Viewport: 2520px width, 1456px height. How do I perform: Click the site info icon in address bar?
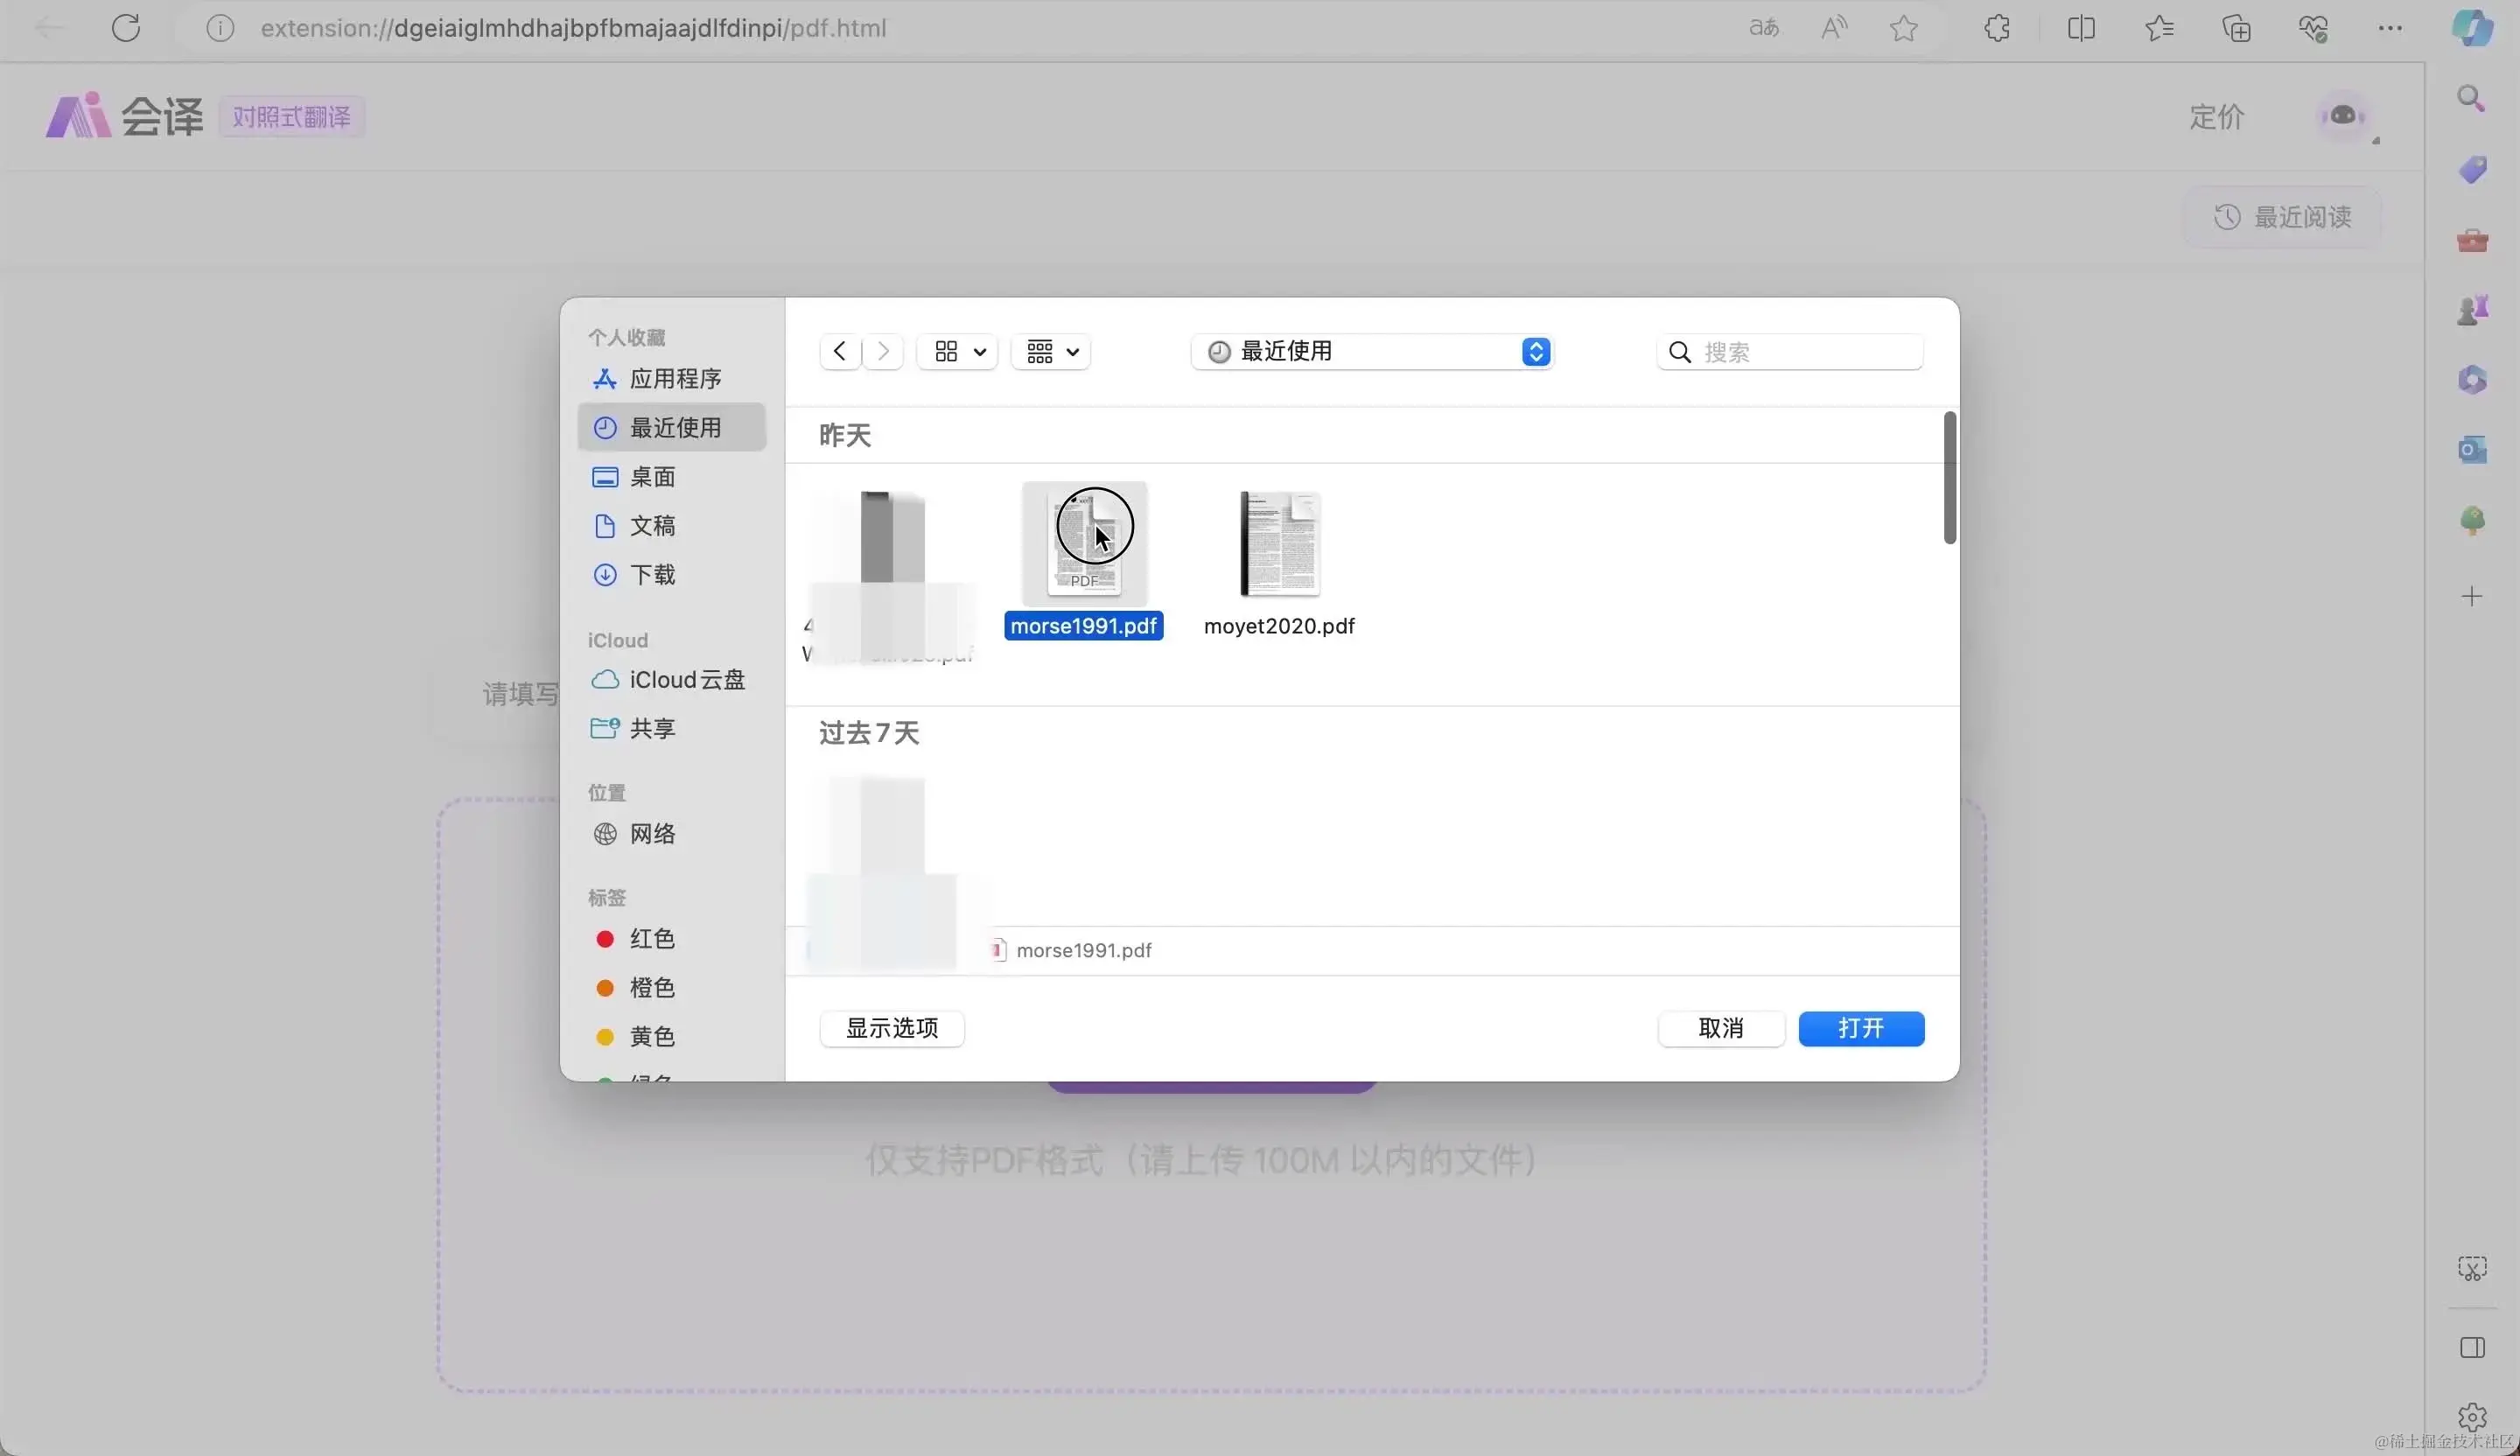[220, 28]
